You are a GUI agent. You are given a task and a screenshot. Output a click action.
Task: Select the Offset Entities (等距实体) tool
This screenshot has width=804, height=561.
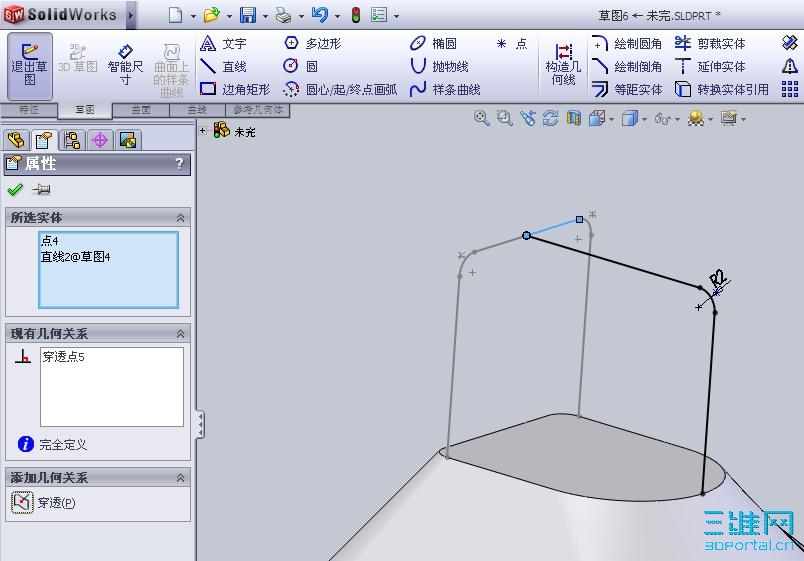coord(627,89)
